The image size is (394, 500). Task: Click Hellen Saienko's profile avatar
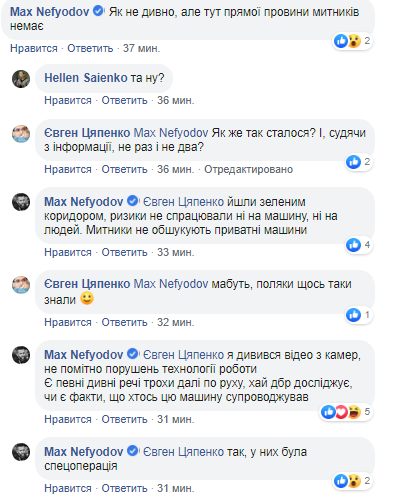coord(21,79)
